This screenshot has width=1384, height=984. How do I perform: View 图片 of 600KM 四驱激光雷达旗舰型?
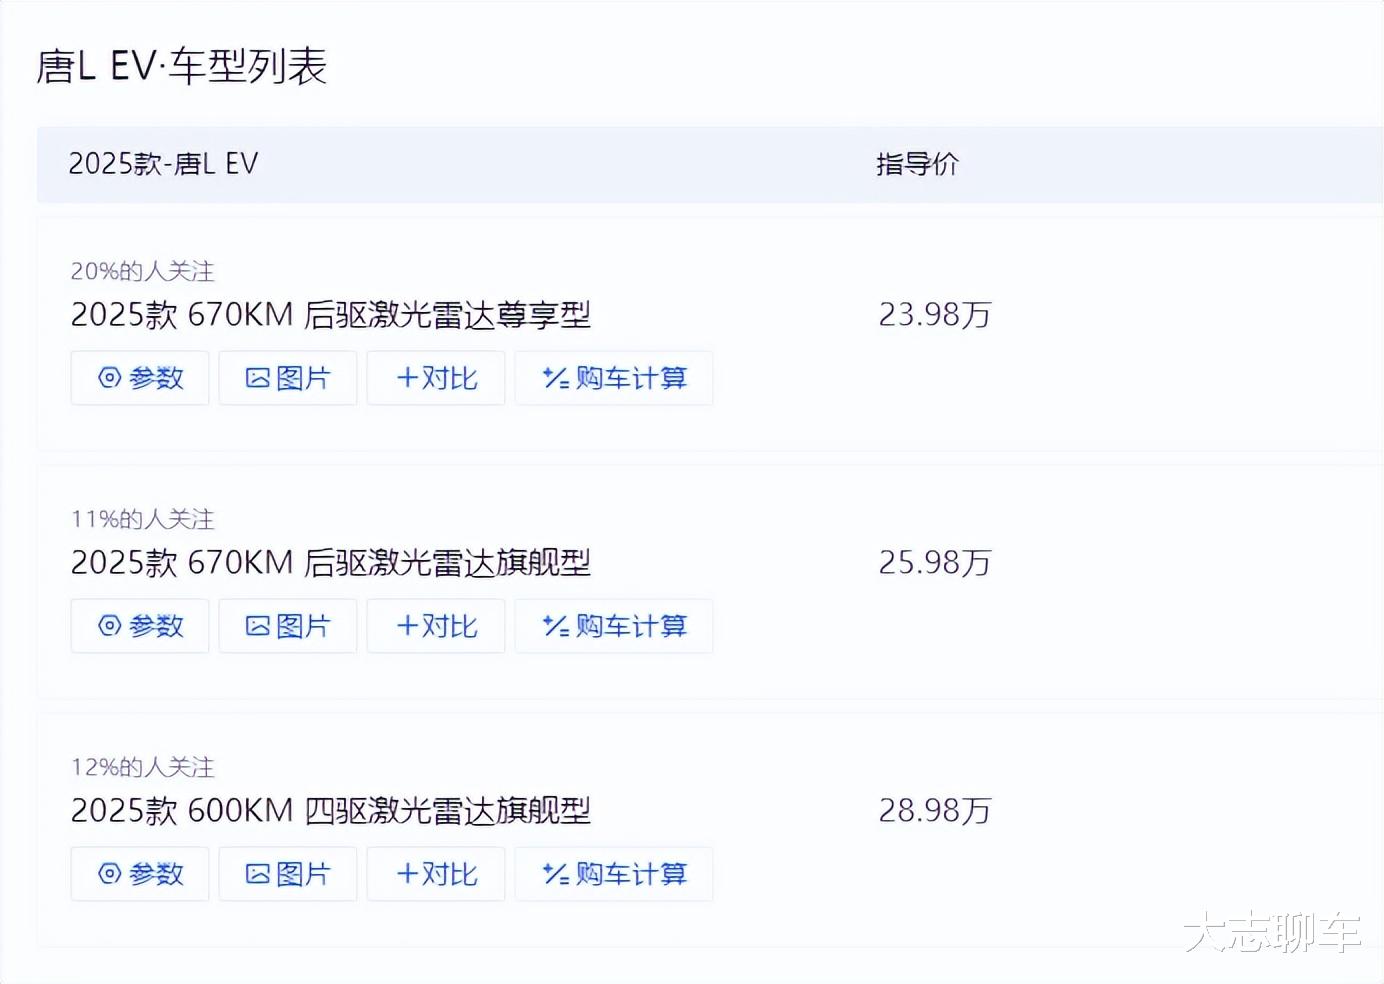point(288,874)
